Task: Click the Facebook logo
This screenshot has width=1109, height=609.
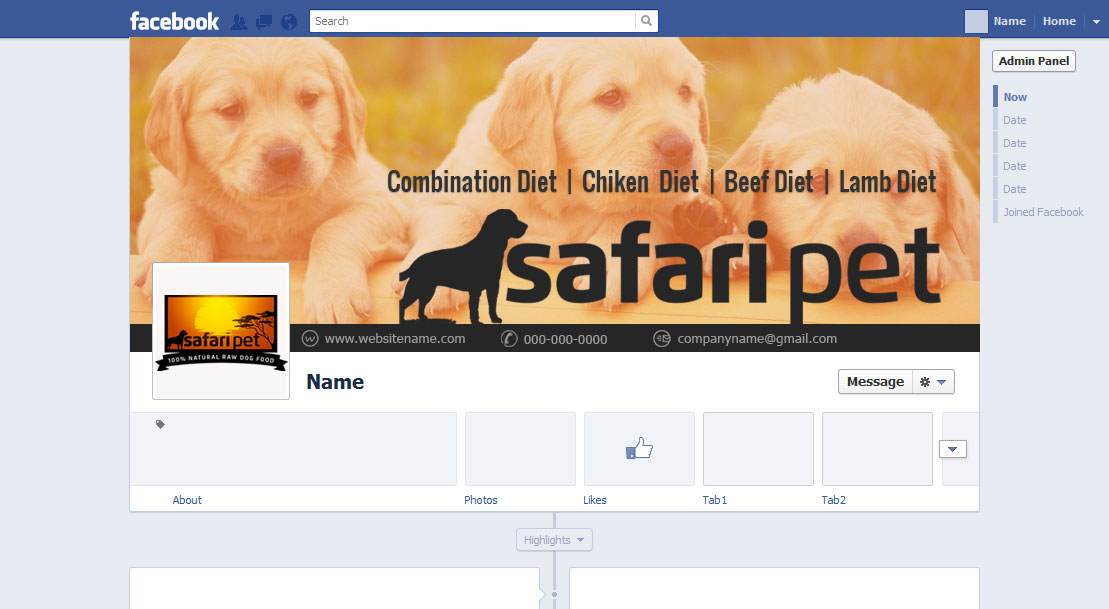Action: click(x=174, y=21)
